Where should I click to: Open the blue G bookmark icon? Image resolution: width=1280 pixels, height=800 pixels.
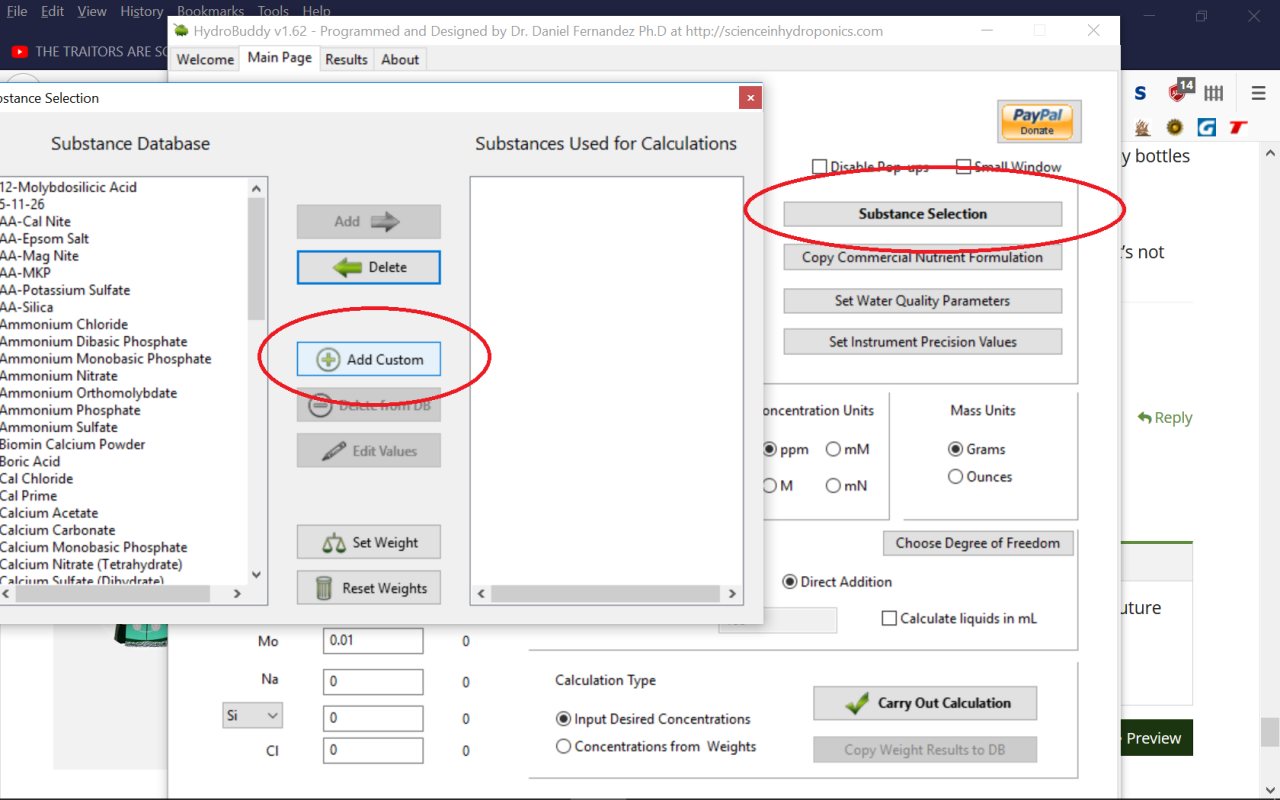(x=1207, y=127)
